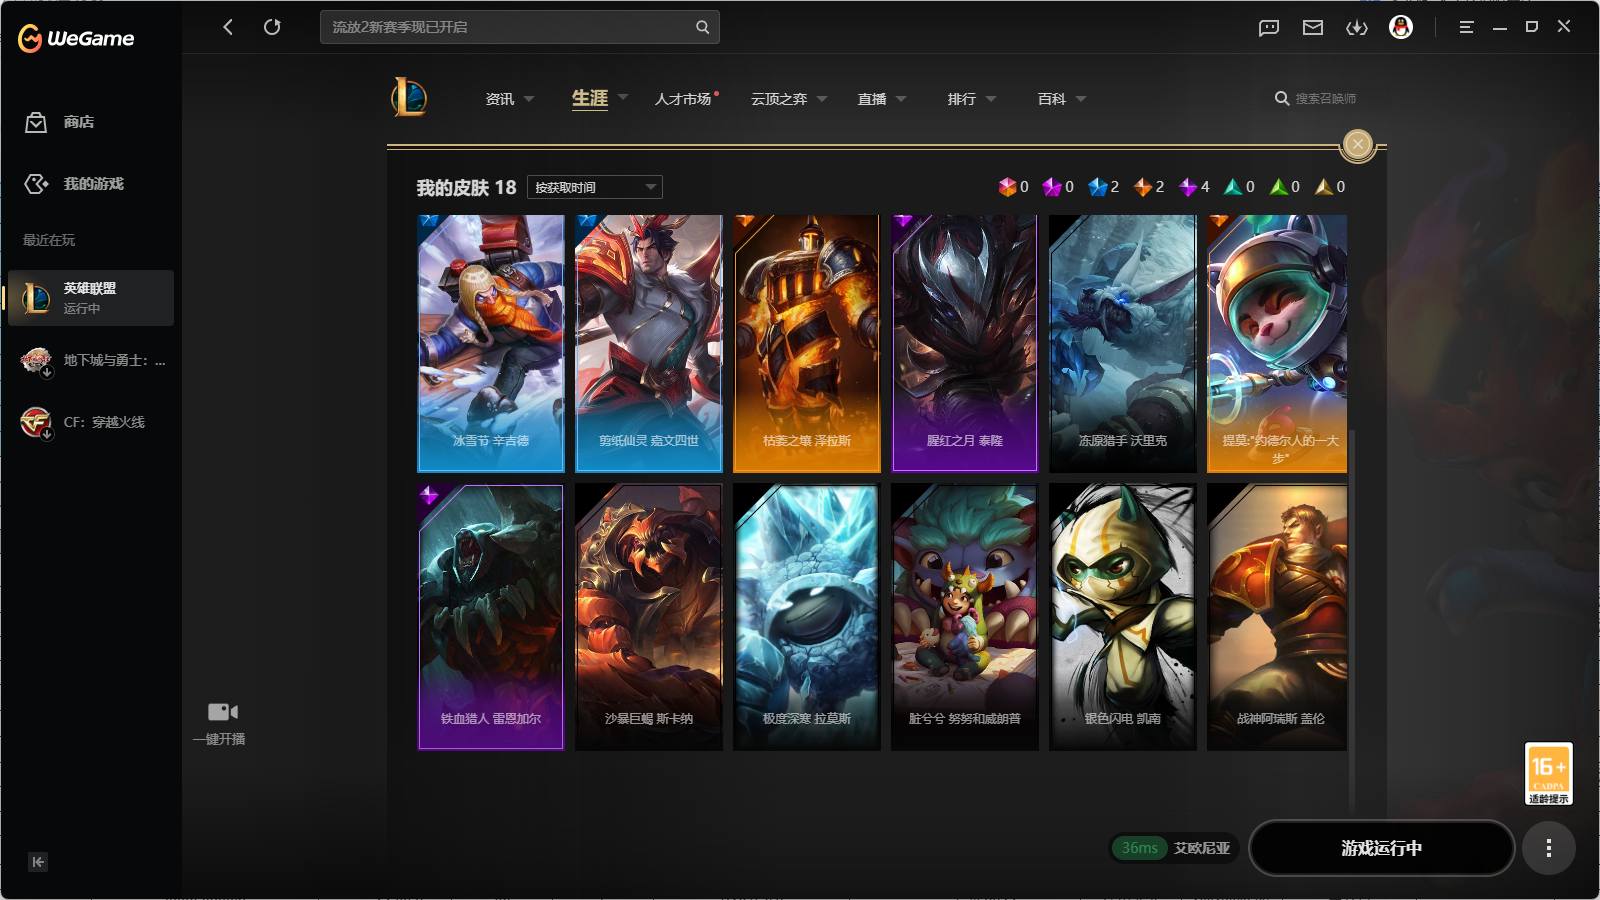Select 地下城与勇士 in recent games
The width and height of the screenshot is (1600, 900).
click(91, 360)
